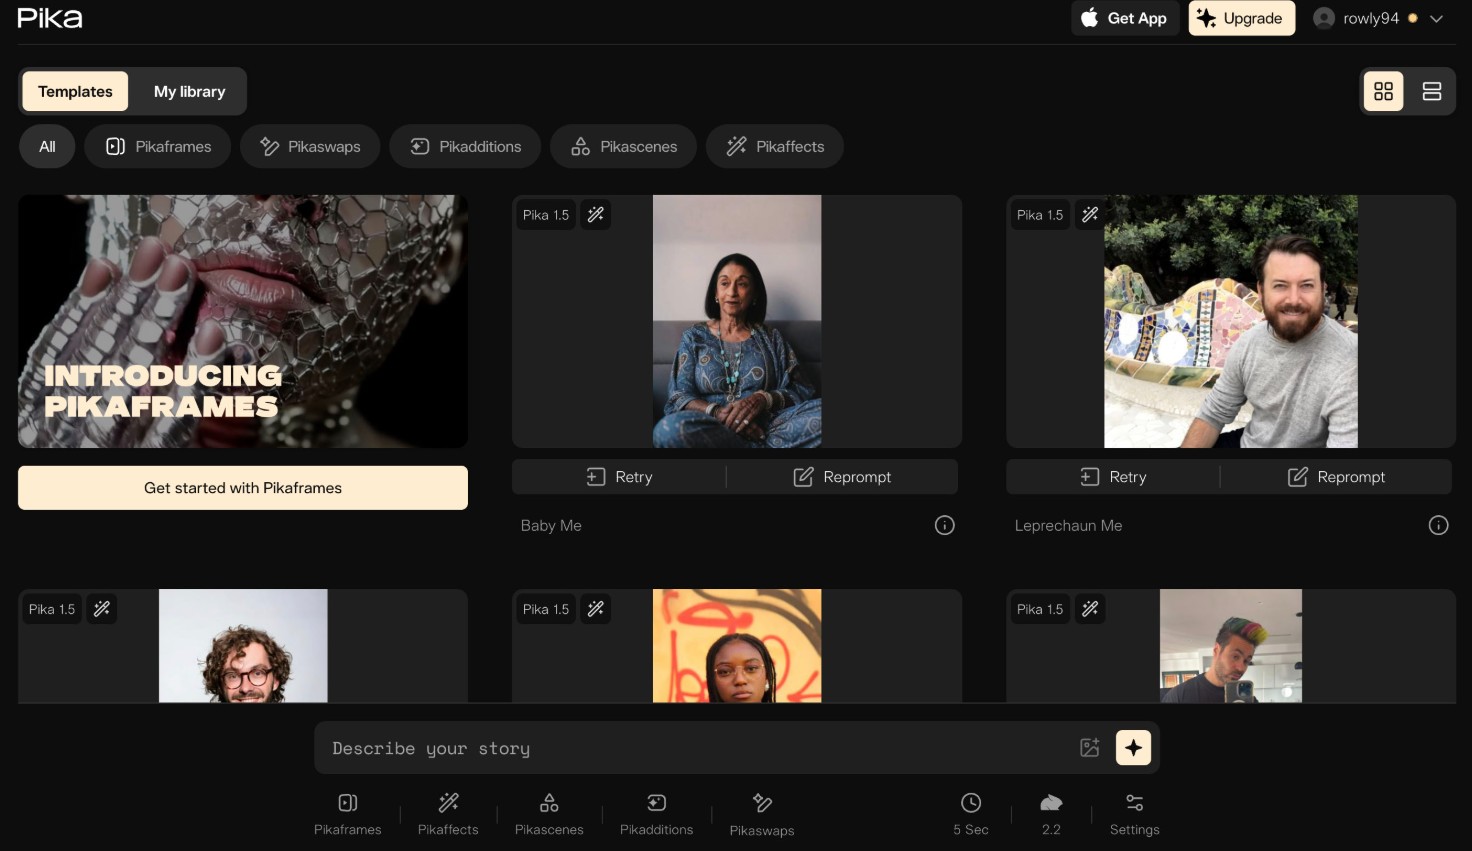Open the 2.2 model version selector
Viewport: 1472px width, 851px height.
tap(1051, 814)
